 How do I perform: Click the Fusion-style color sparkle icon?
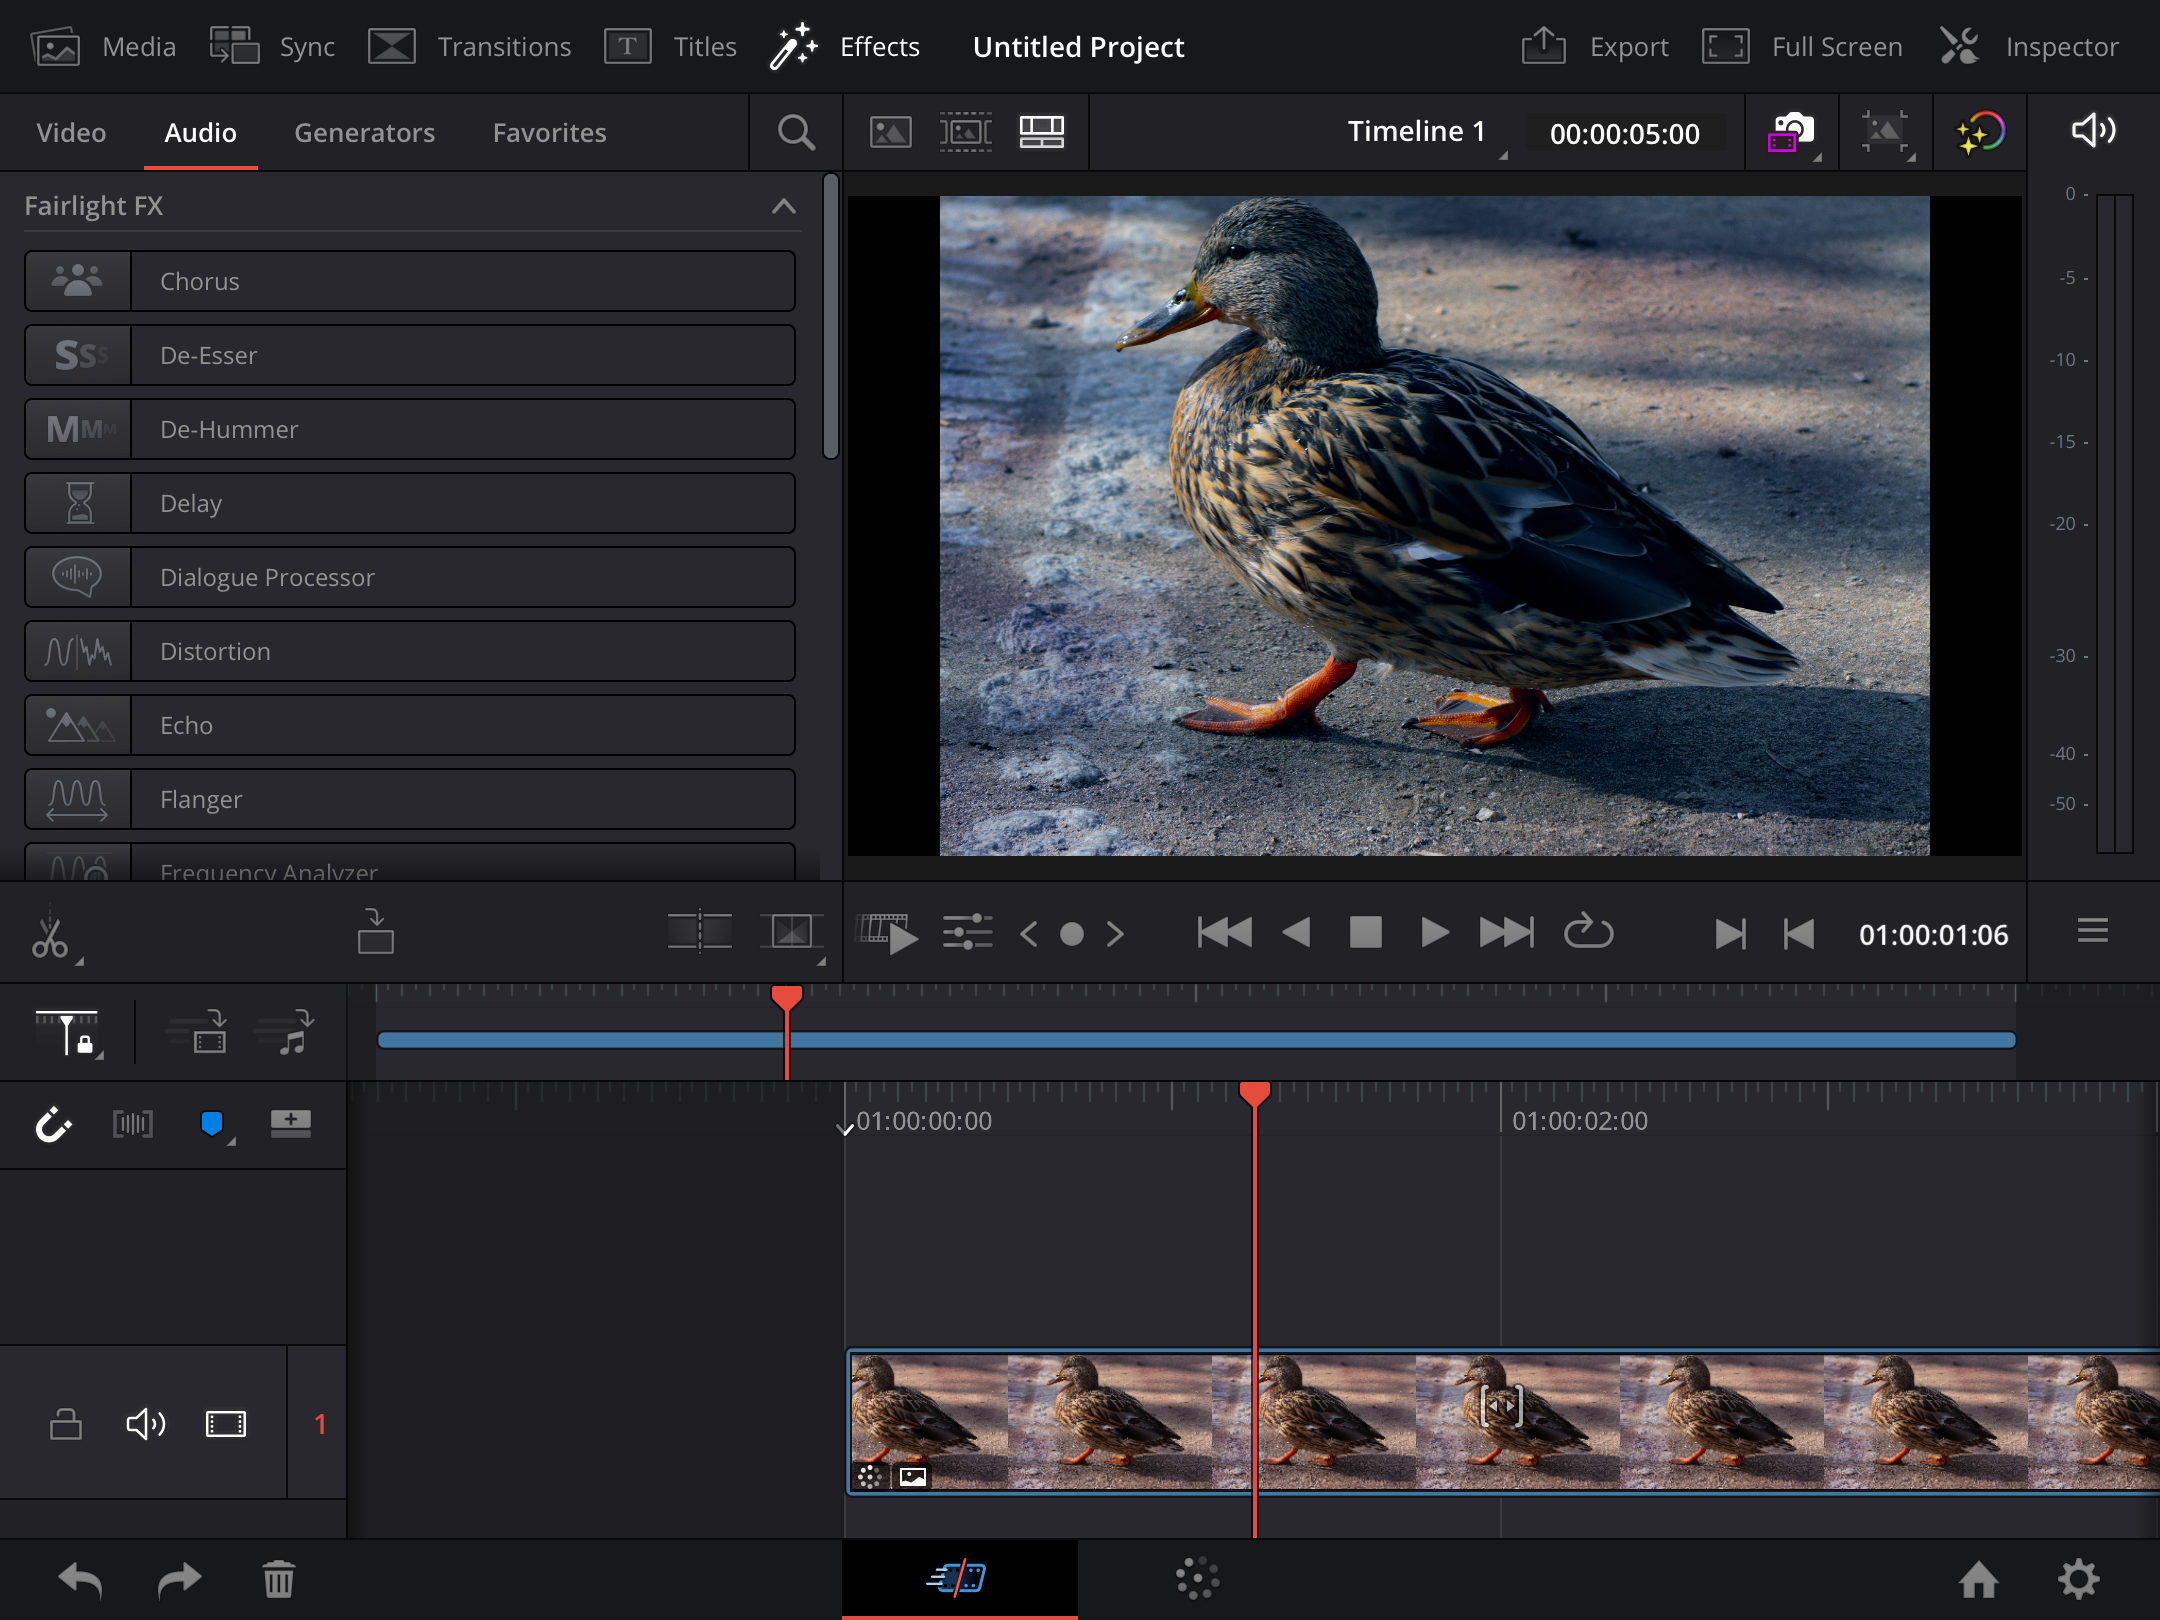pos(1979,132)
